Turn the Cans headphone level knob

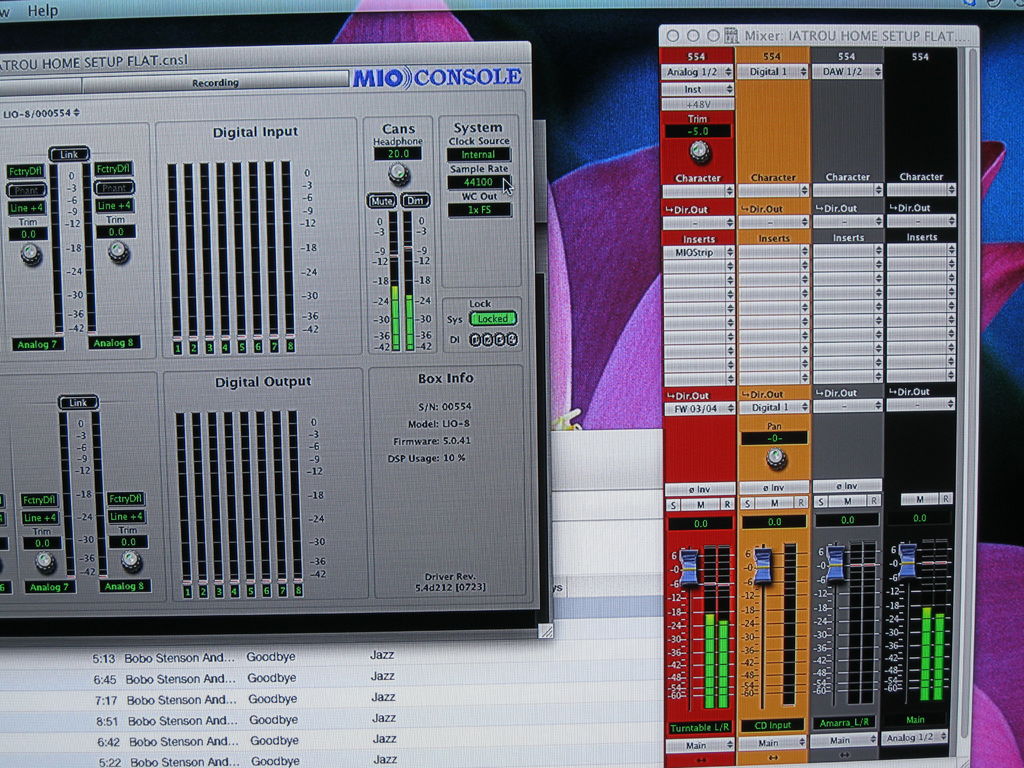tap(398, 174)
